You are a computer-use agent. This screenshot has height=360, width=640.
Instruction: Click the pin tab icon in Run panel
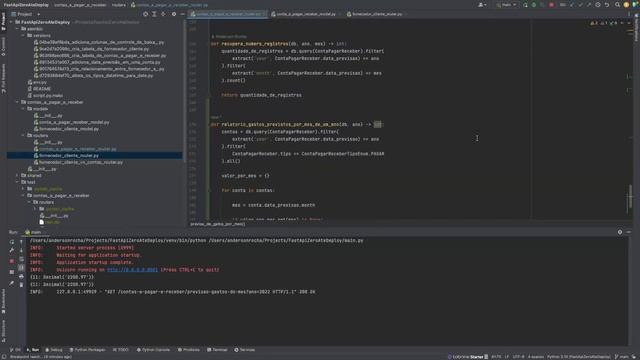pos(12,283)
